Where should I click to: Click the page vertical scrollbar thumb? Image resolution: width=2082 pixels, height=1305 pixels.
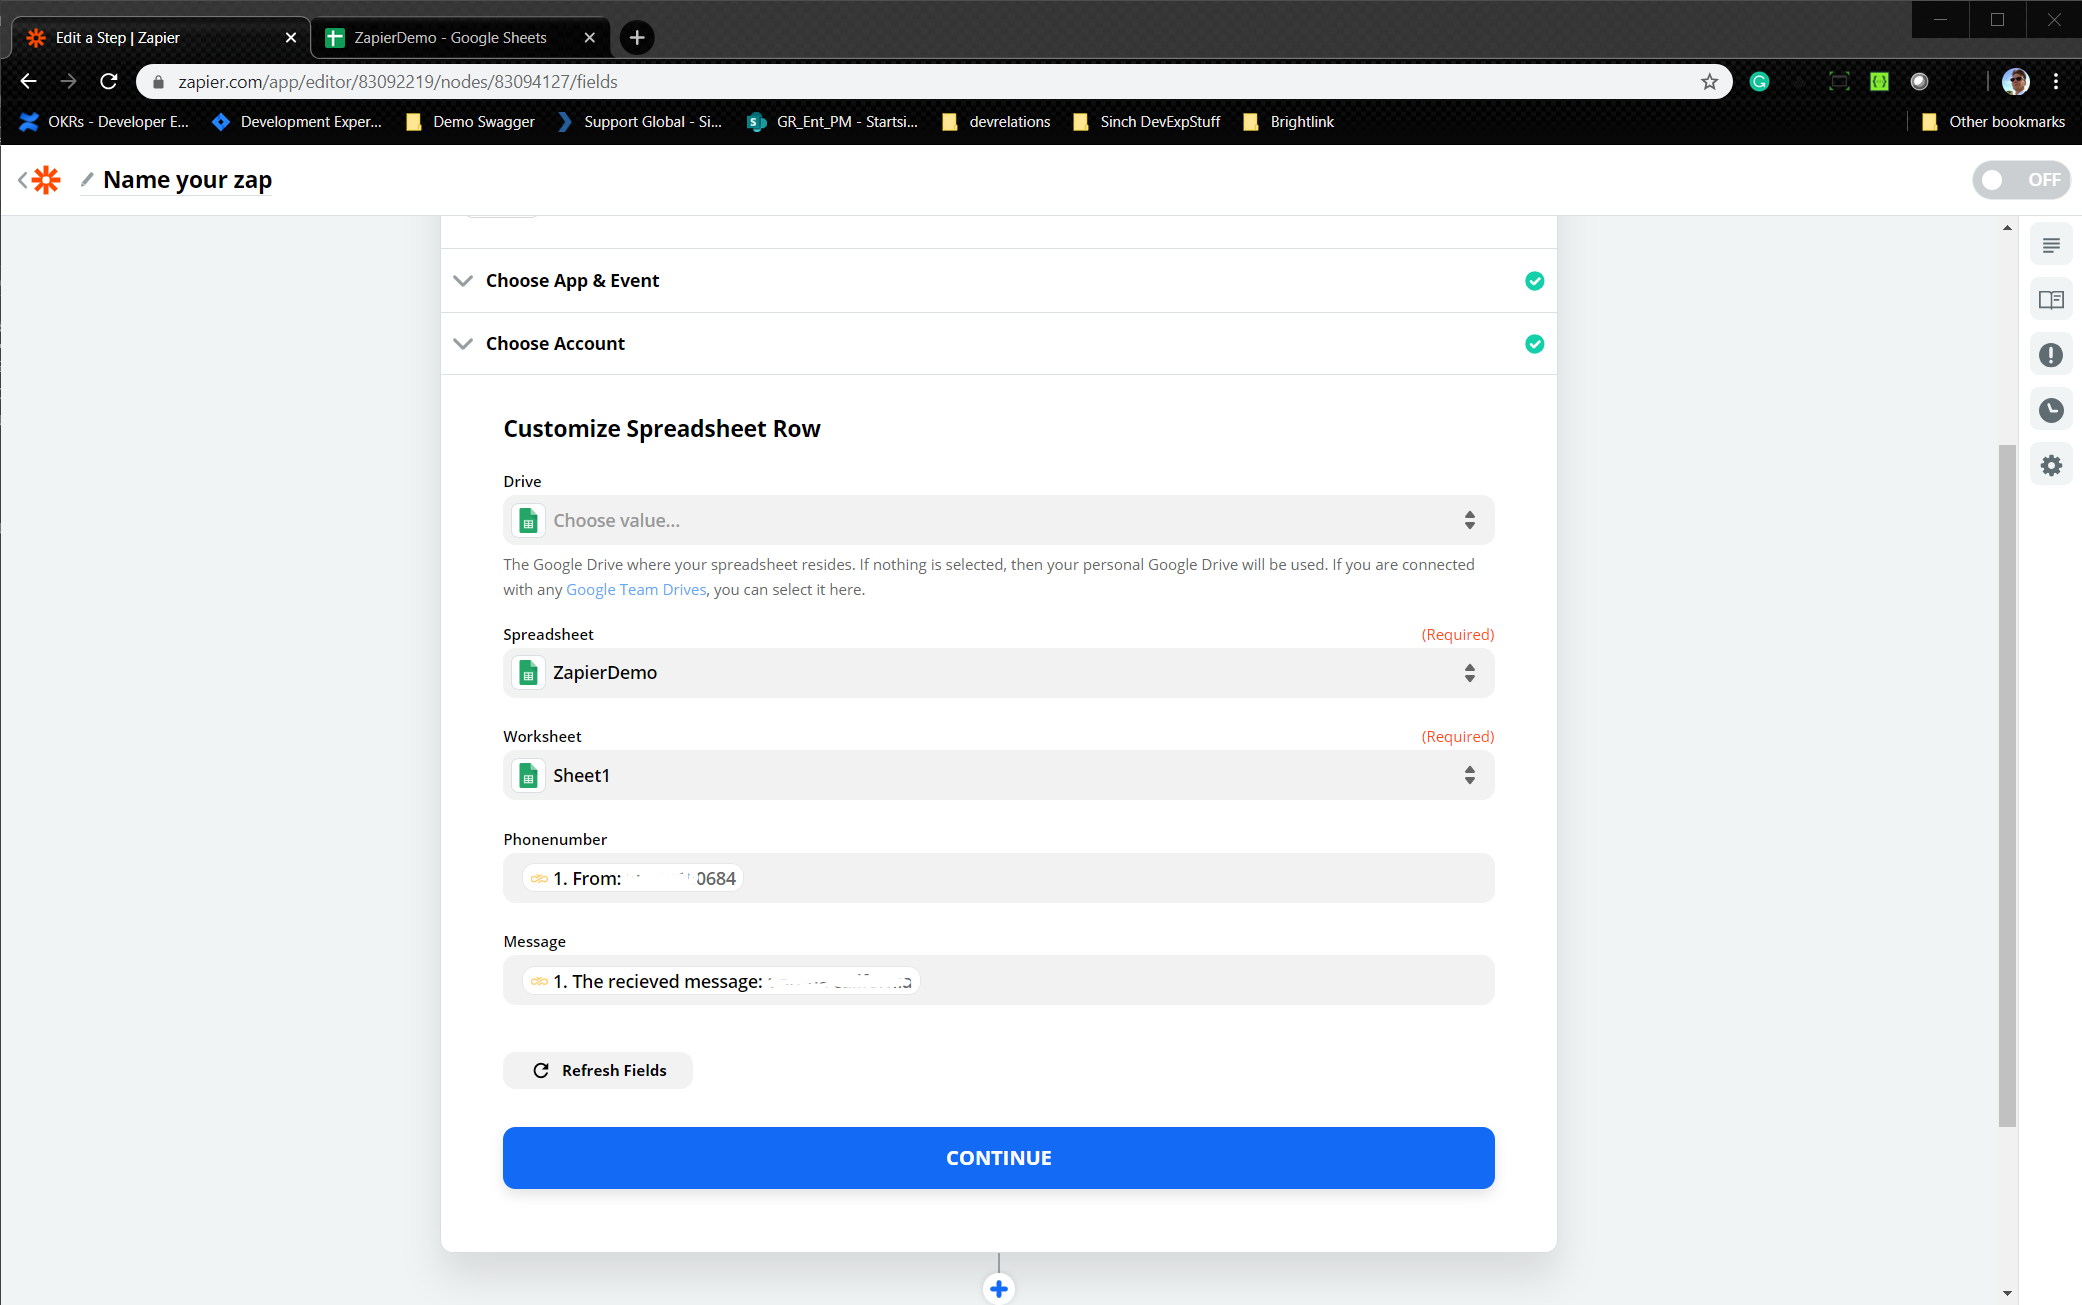tap(2007, 785)
